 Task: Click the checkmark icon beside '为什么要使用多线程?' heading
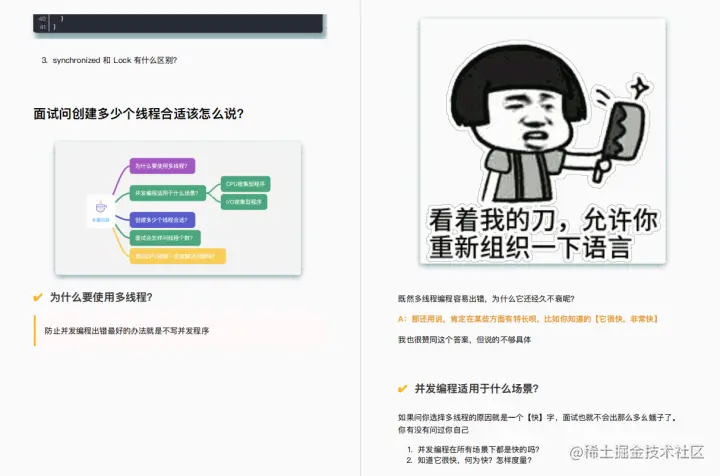tap(38, 297)
